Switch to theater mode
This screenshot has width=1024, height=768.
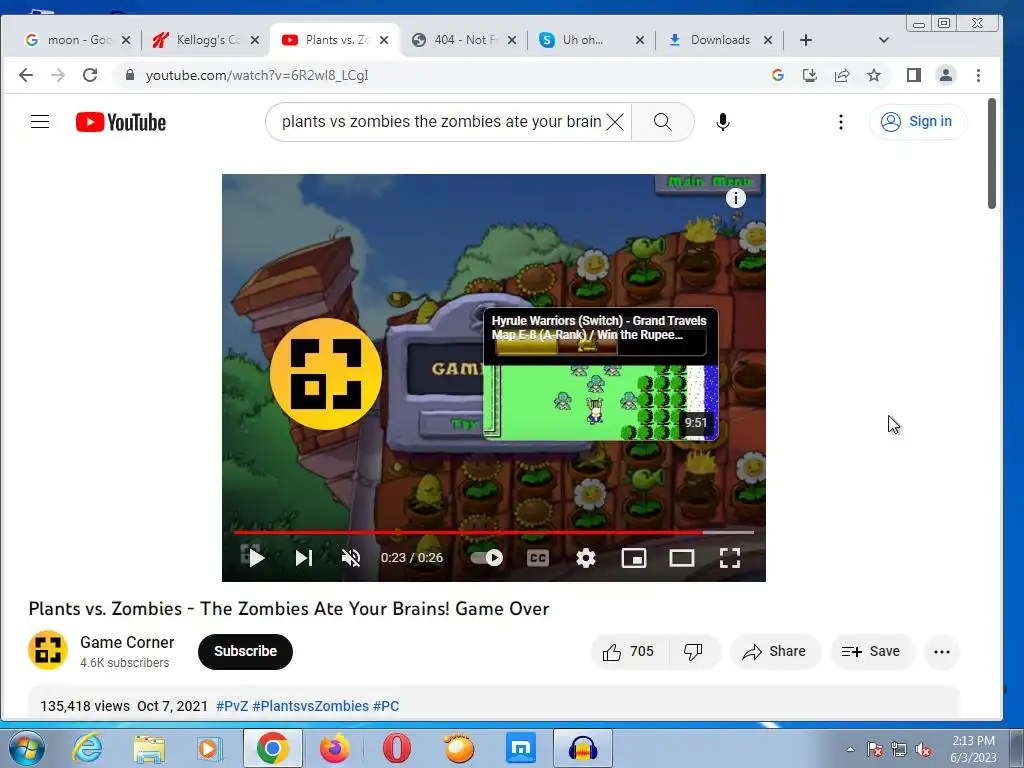pyautogui.click(x=682, y=558)
